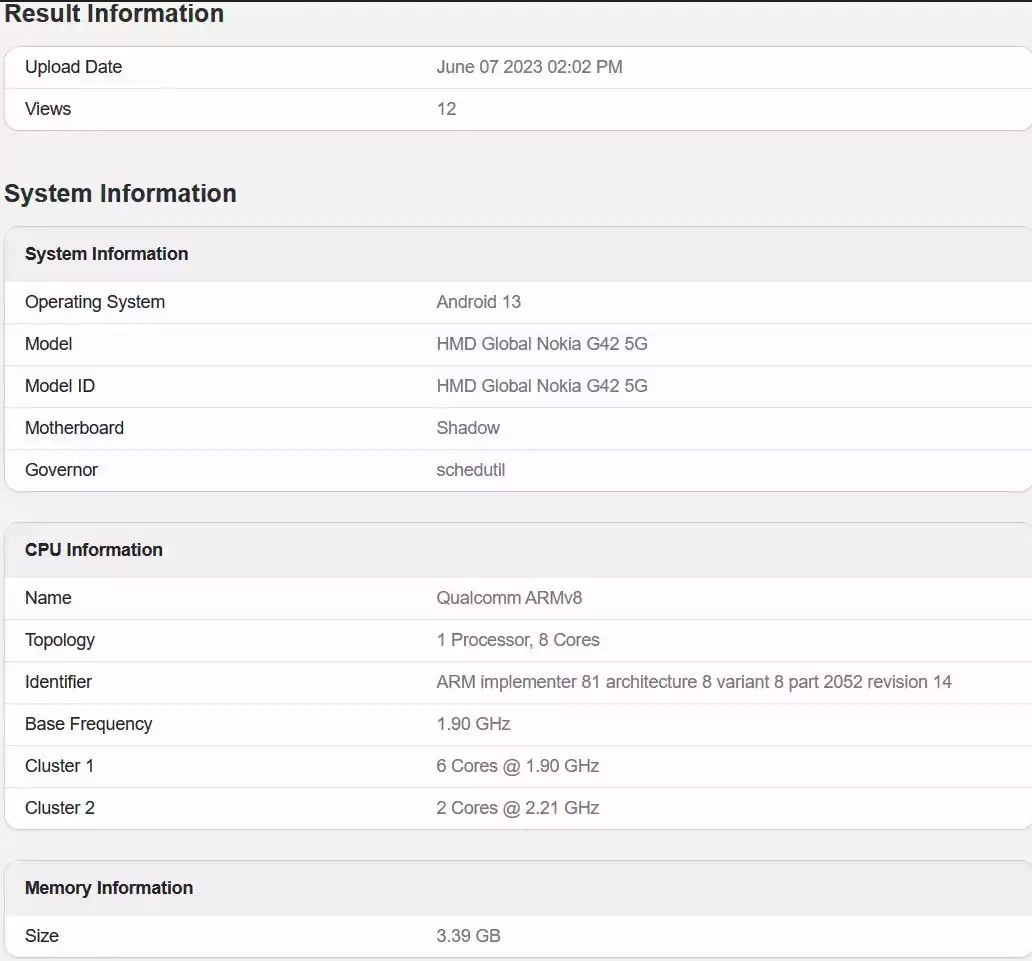The image size is (1032, 961).
Task: Click the CPU Information table header
Action: click(x=93, y=550)
